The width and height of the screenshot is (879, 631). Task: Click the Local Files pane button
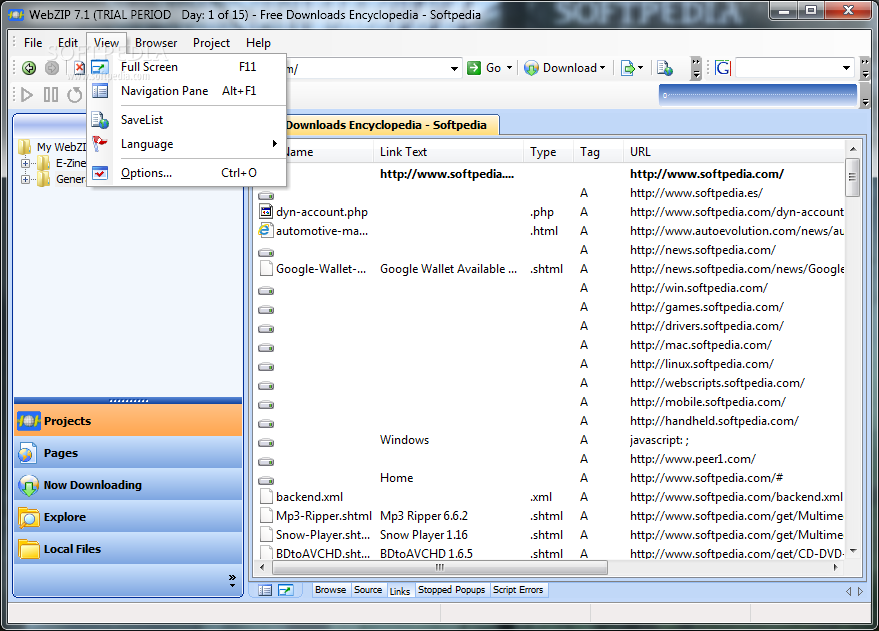(x=128, y=549)
